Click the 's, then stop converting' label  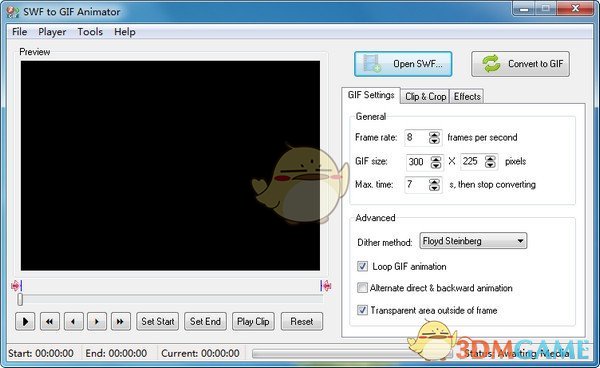[492, 184]
